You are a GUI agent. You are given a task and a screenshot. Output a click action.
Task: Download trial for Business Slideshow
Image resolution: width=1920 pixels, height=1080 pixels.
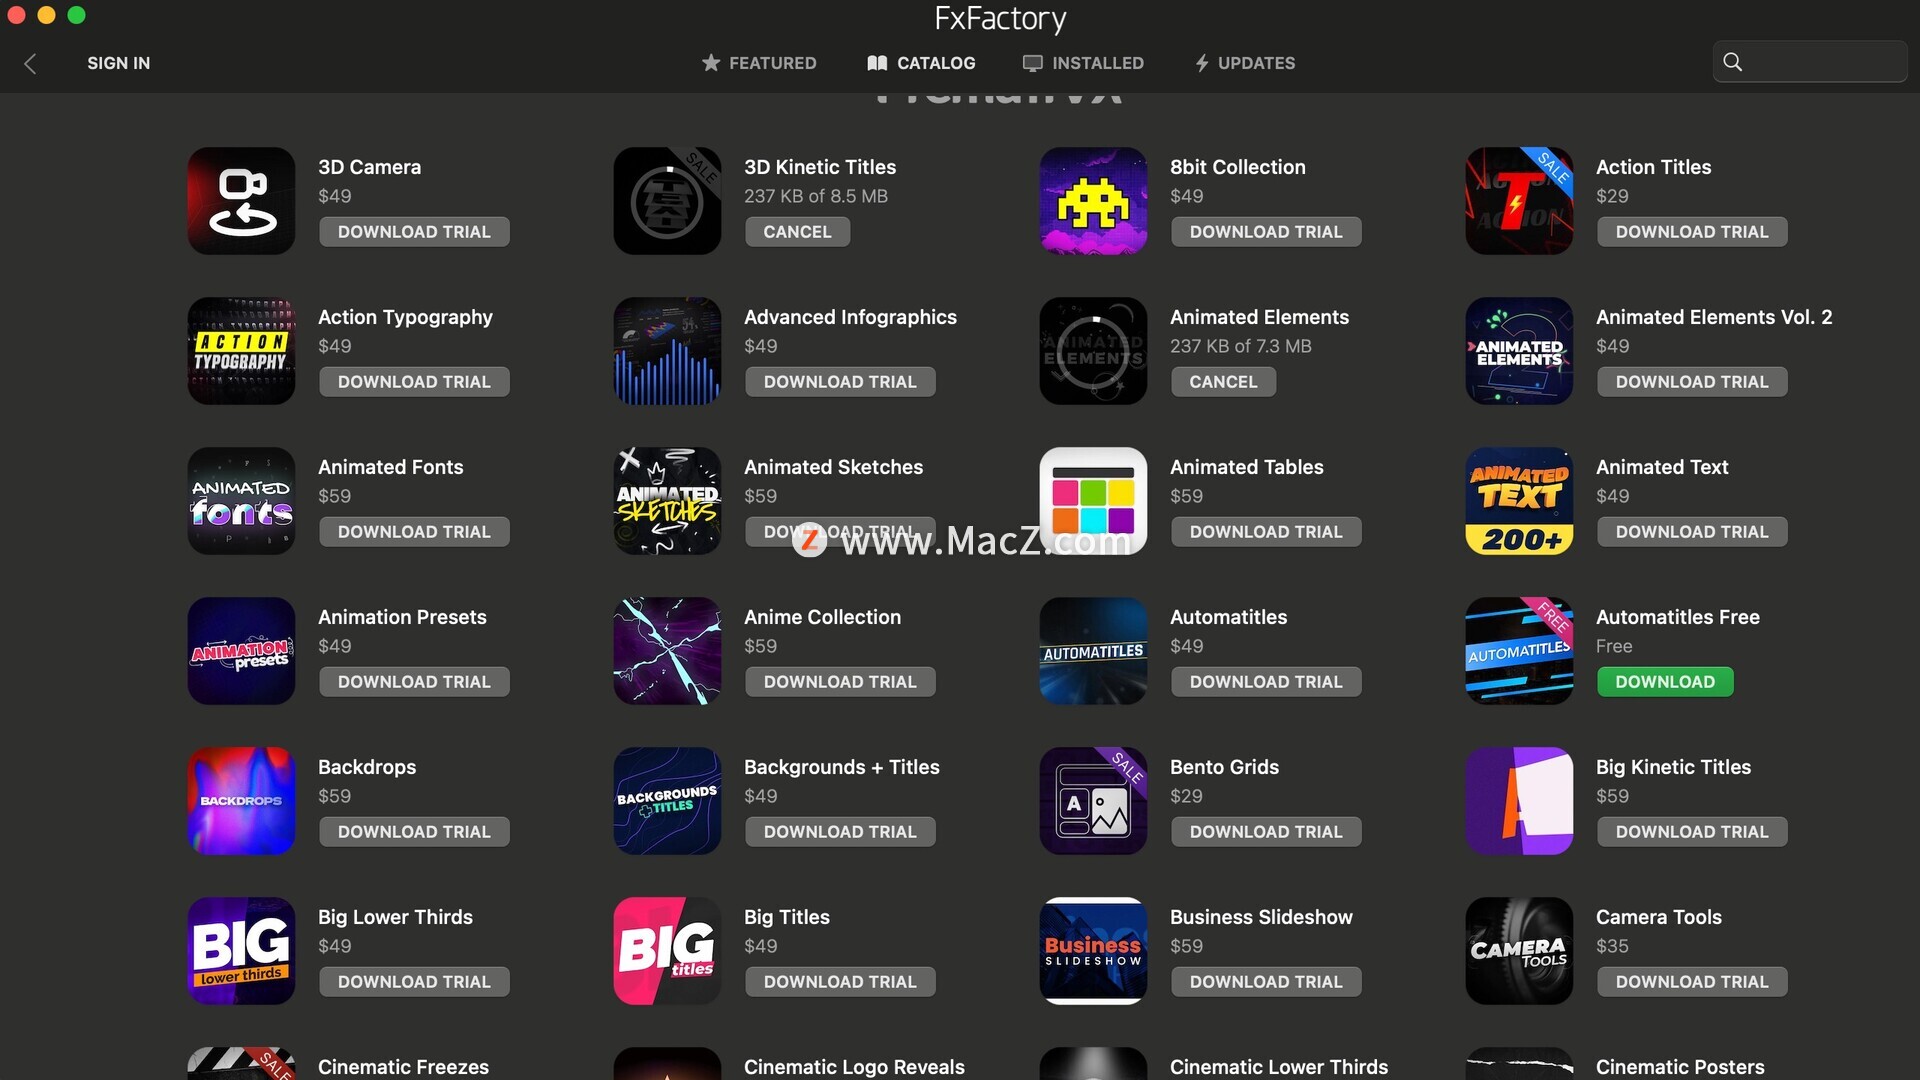(1266, 982)
